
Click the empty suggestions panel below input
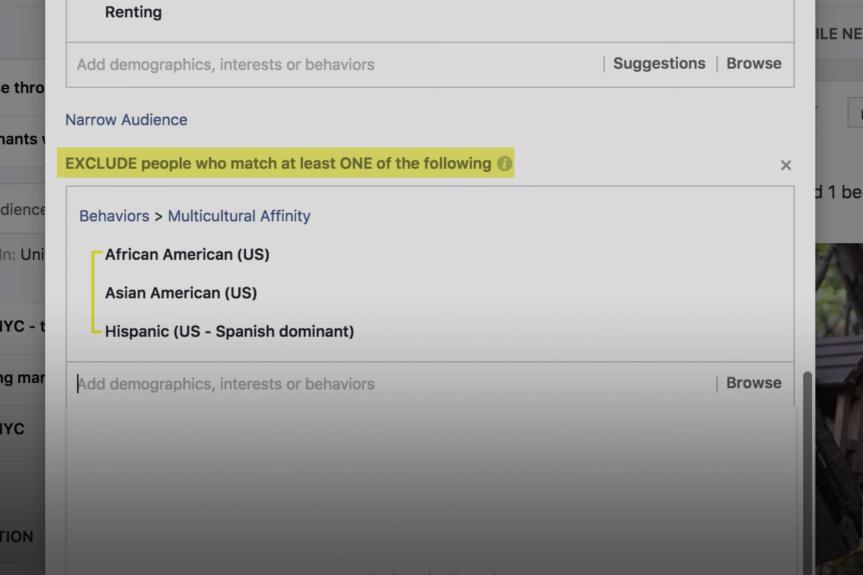click(430, 480)
